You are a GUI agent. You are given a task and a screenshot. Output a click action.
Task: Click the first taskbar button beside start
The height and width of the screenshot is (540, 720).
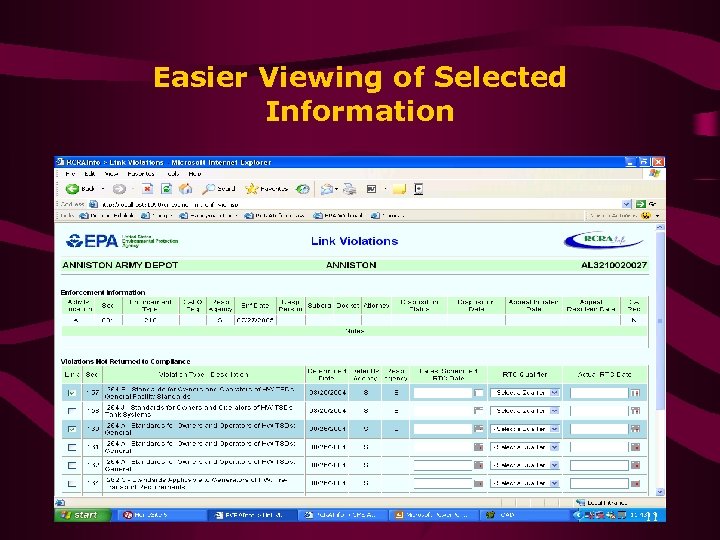[161, 515]
